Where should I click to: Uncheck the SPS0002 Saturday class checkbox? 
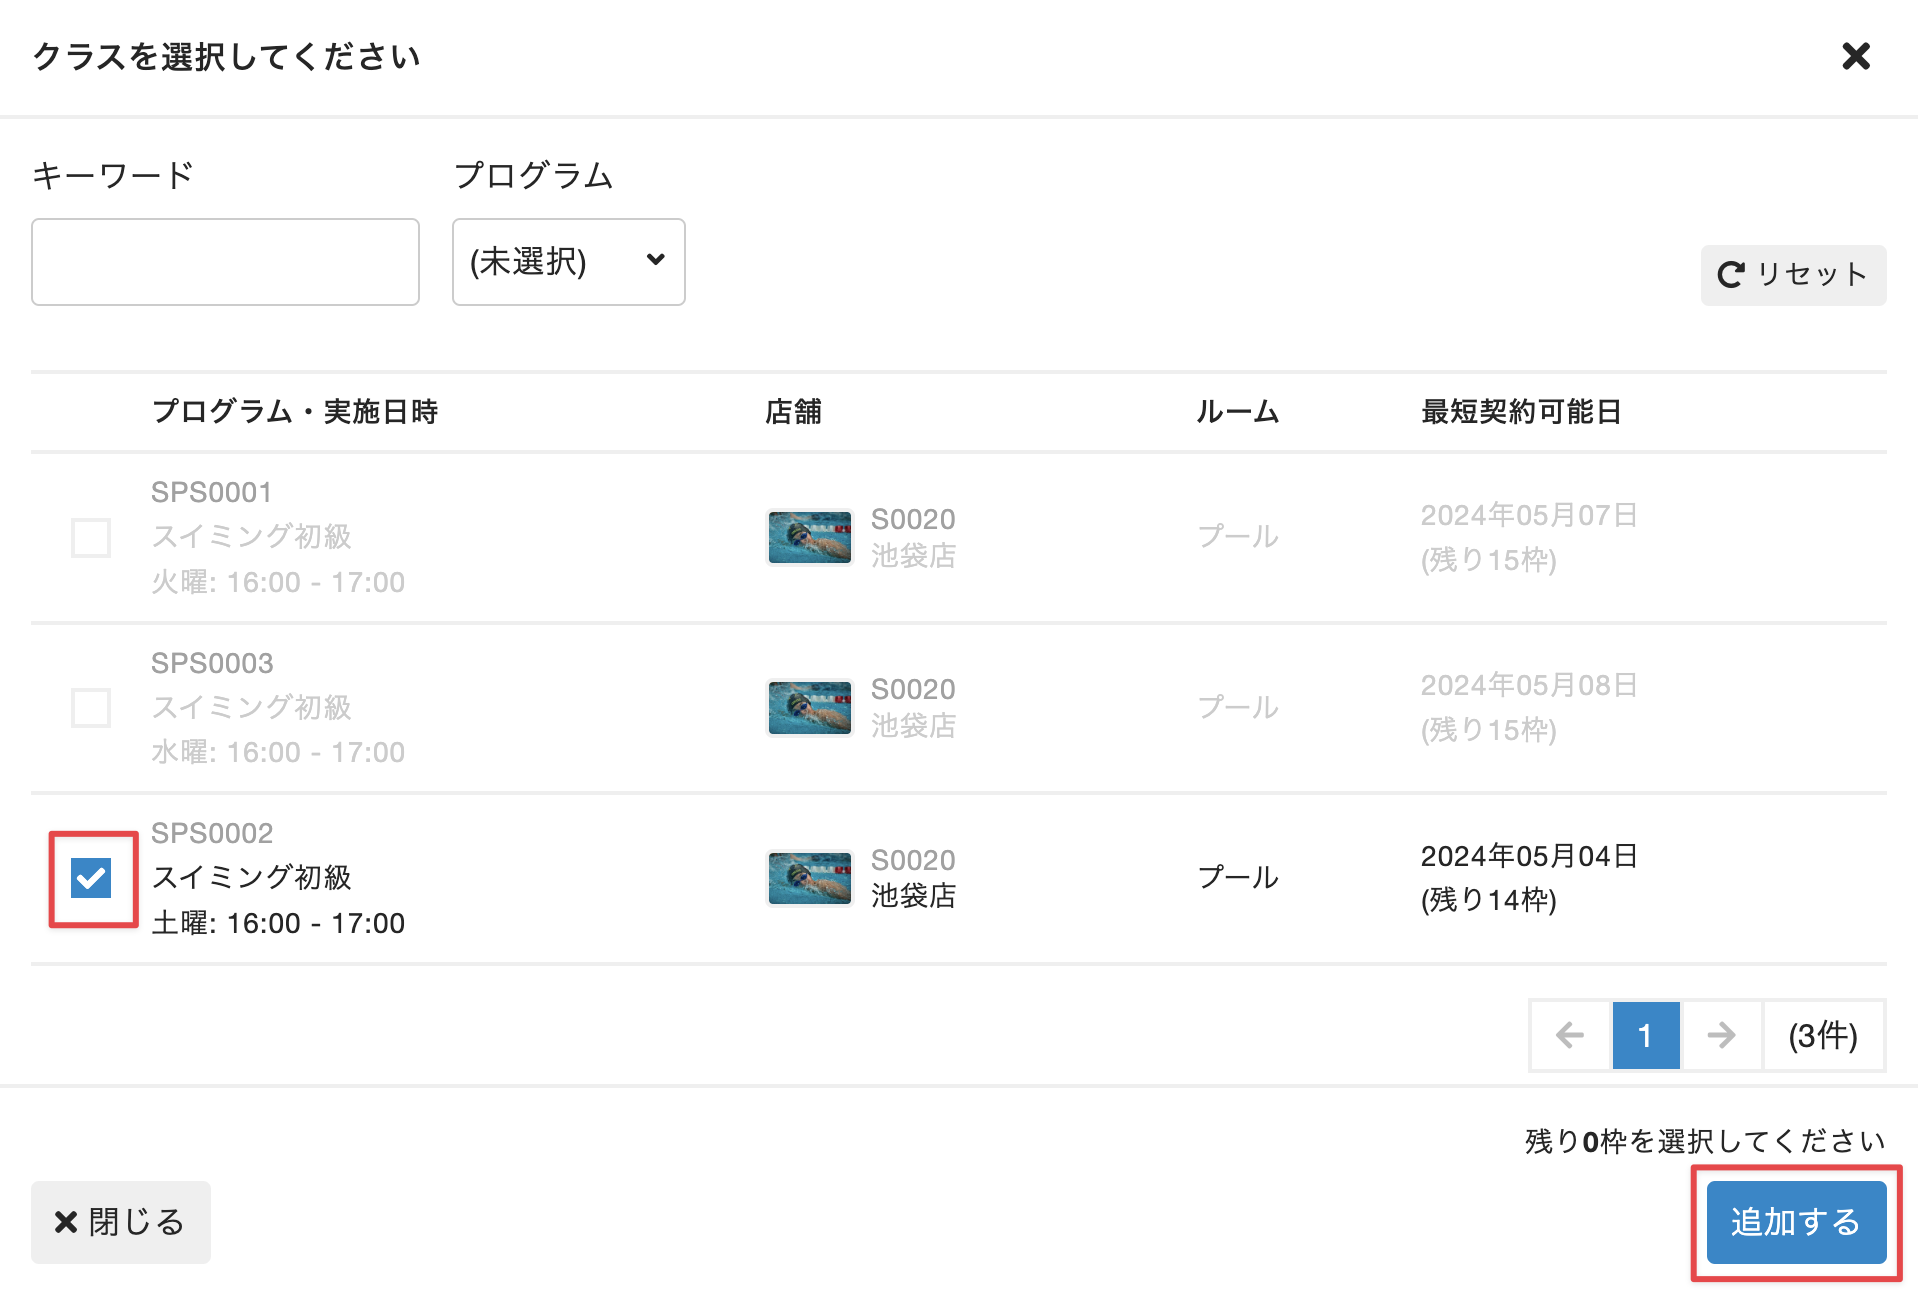click(x=91, y=879)
